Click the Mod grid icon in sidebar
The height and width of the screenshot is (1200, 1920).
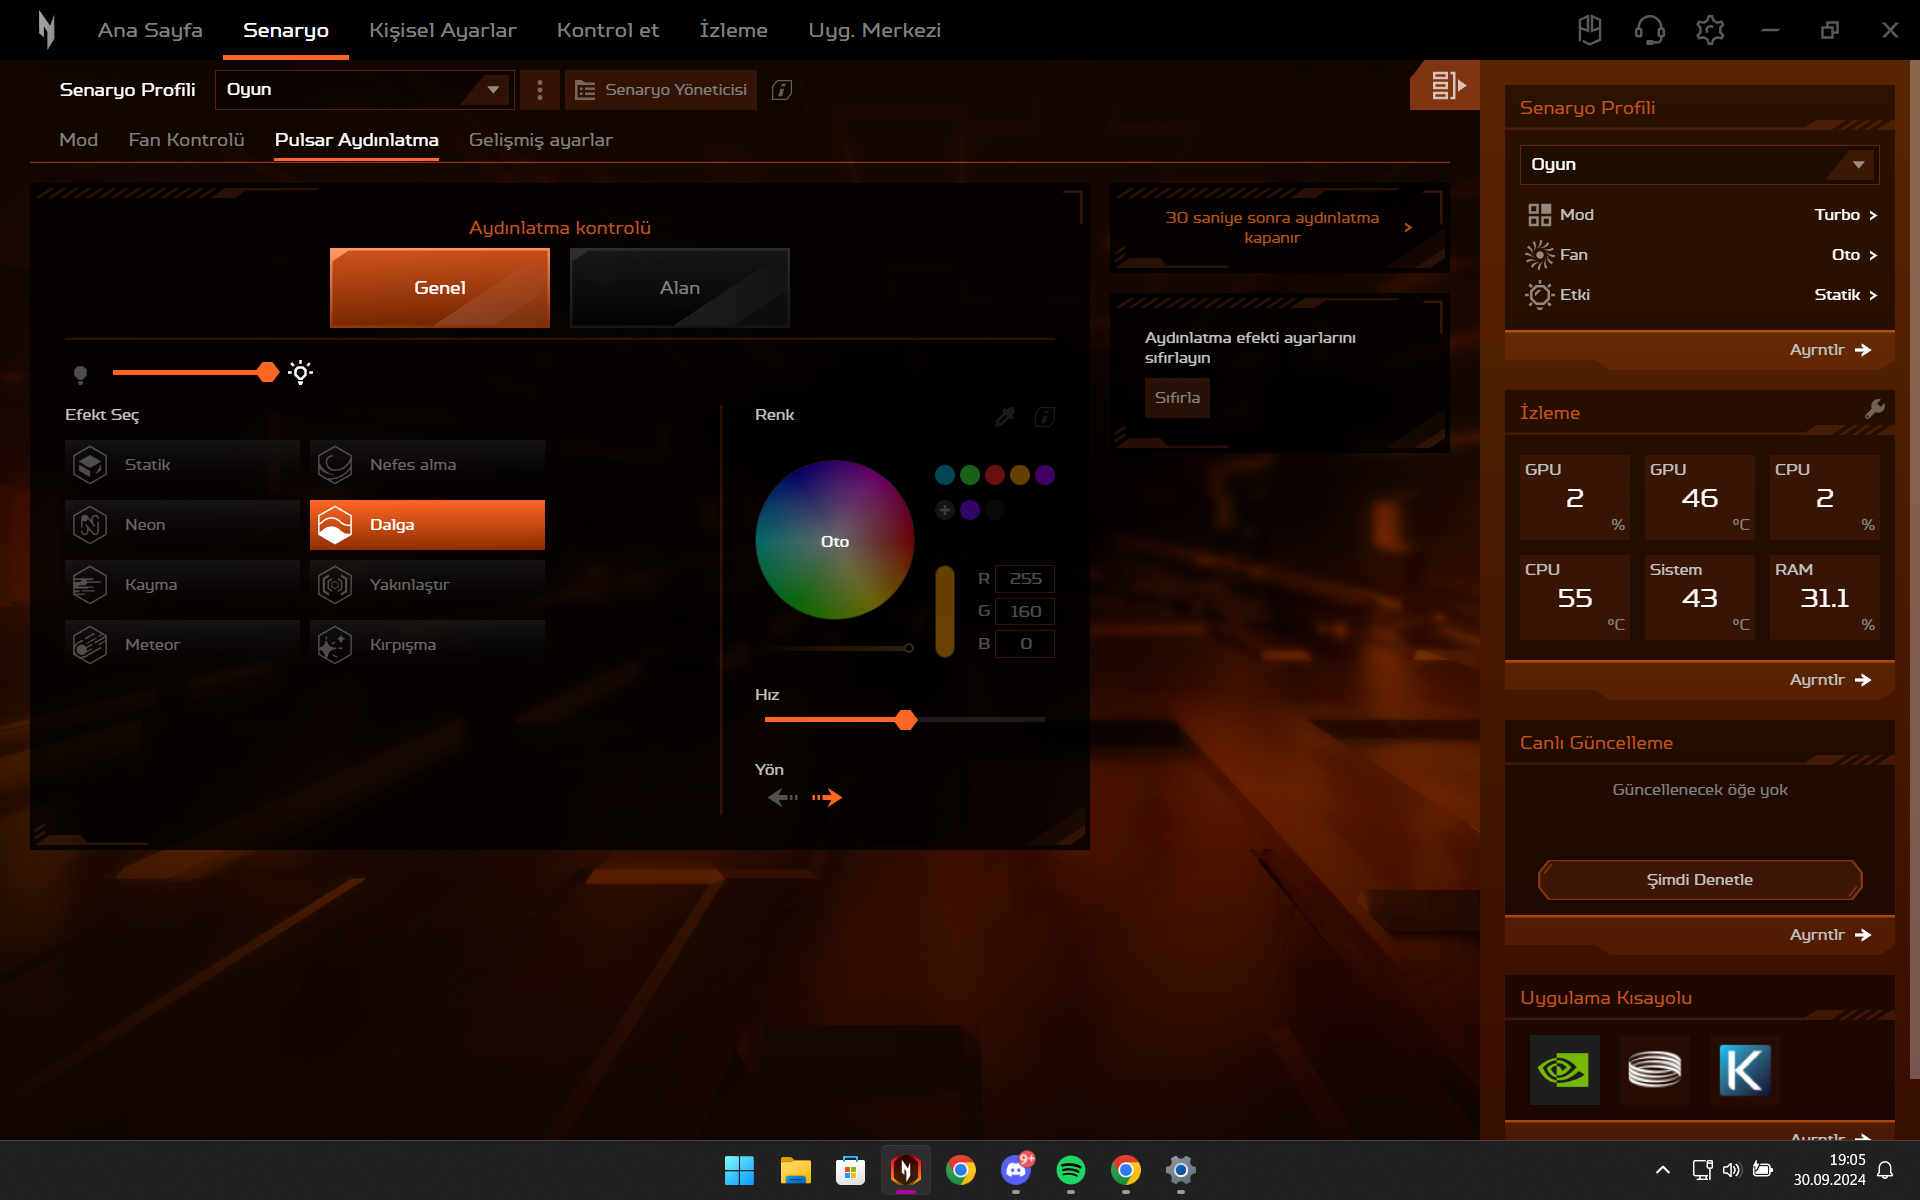1539,215
